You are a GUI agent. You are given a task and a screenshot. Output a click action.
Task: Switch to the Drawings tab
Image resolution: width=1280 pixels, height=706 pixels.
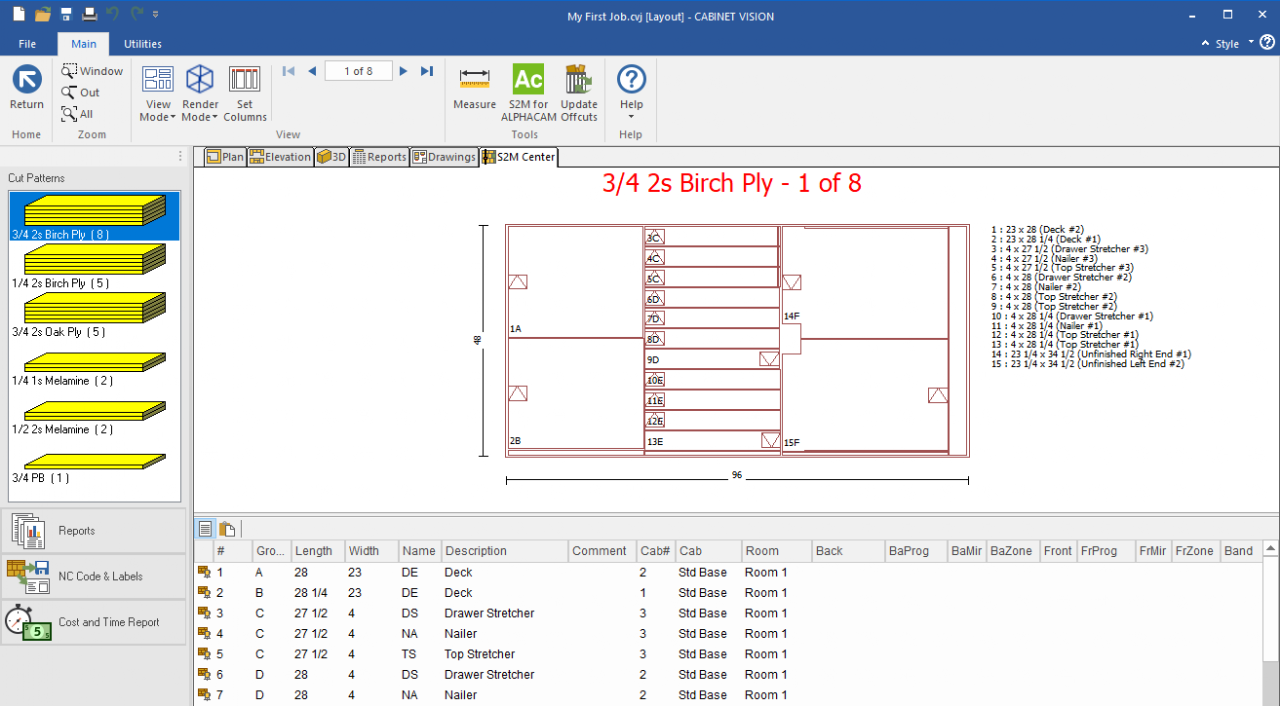click(x=444, y=157)
